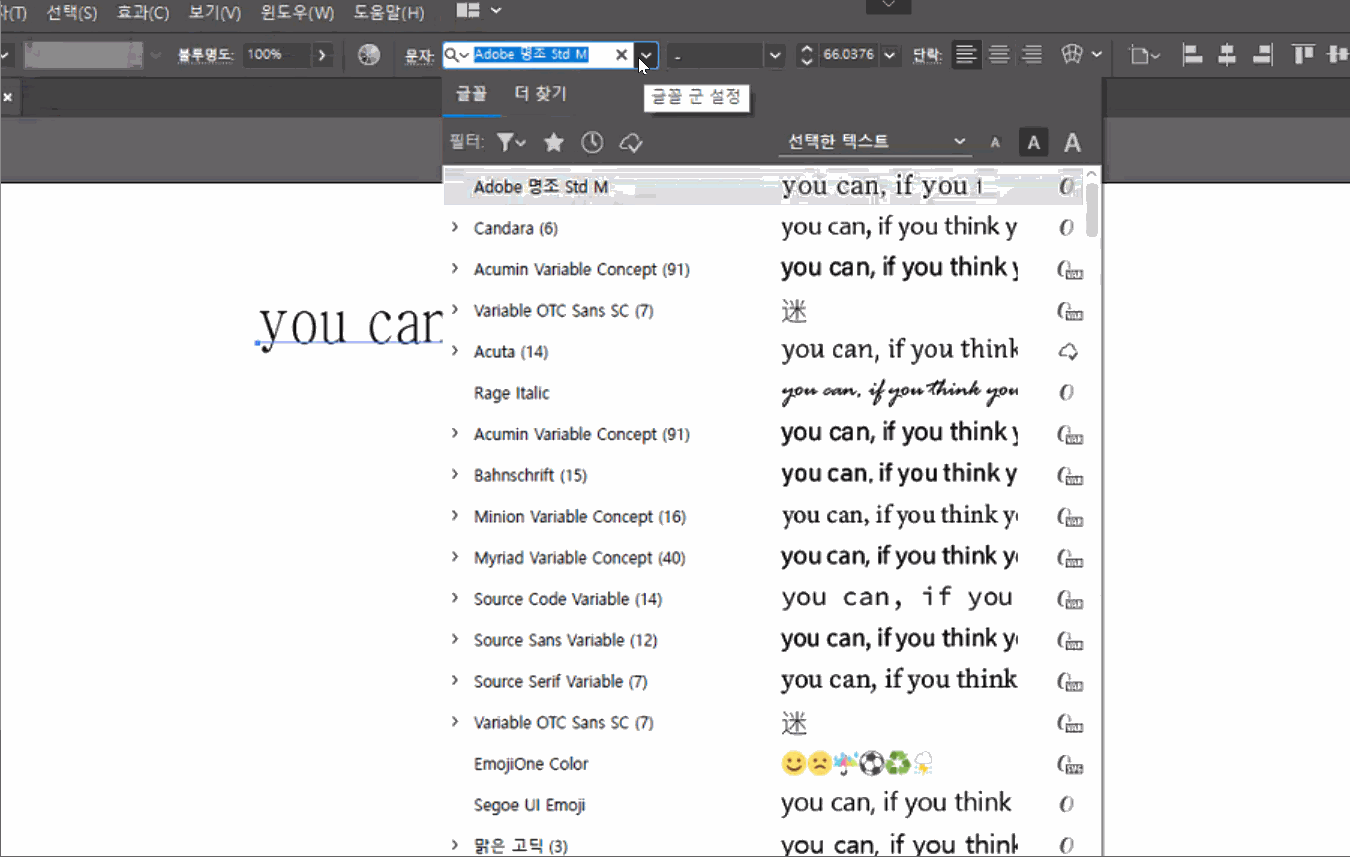1350x857 pixels.
Task: Center align the paragraph text
Action: click(998, 55)
